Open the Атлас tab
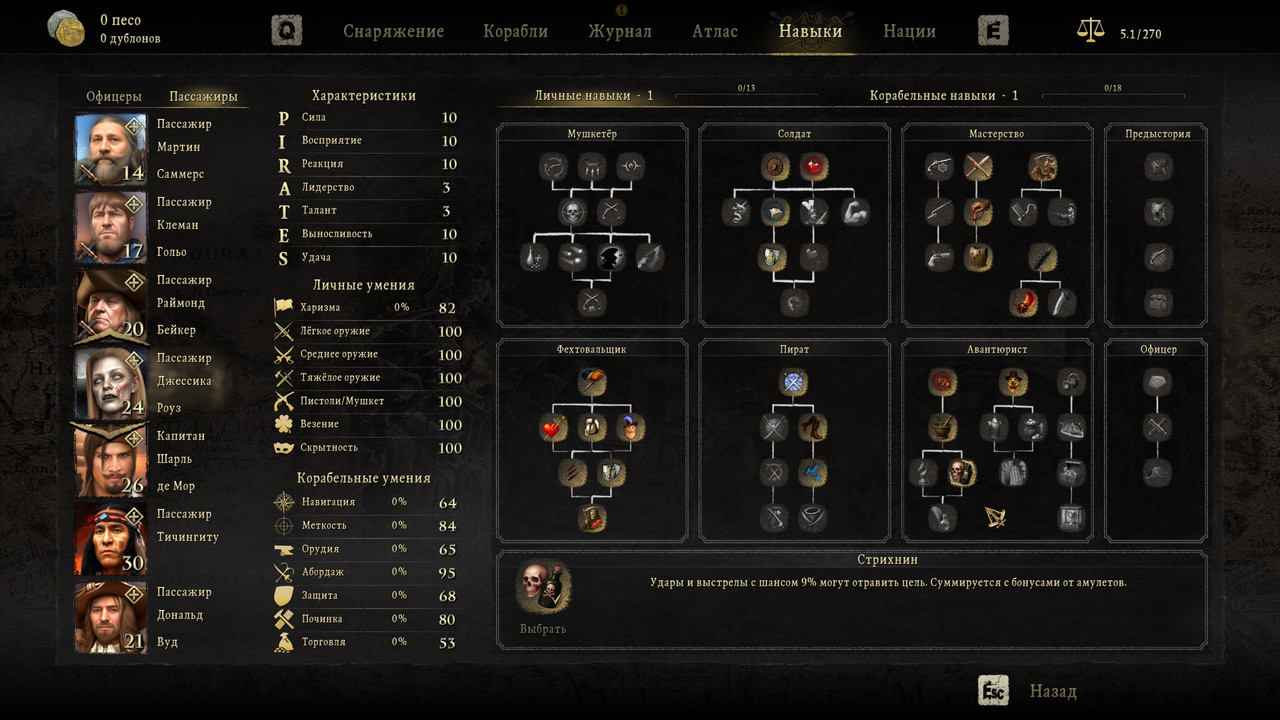The image size is (1280, 720). (x=715, y=31)
